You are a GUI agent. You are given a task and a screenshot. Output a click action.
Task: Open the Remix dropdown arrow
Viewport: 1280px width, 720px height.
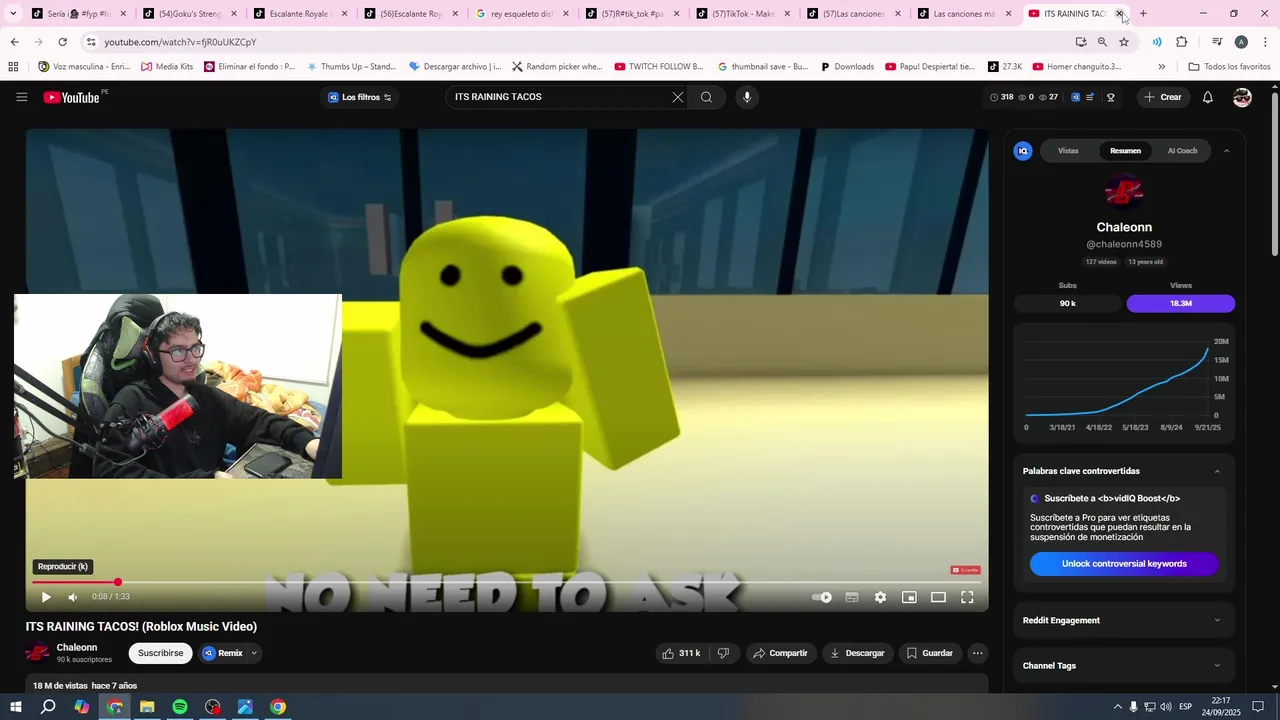254,653
